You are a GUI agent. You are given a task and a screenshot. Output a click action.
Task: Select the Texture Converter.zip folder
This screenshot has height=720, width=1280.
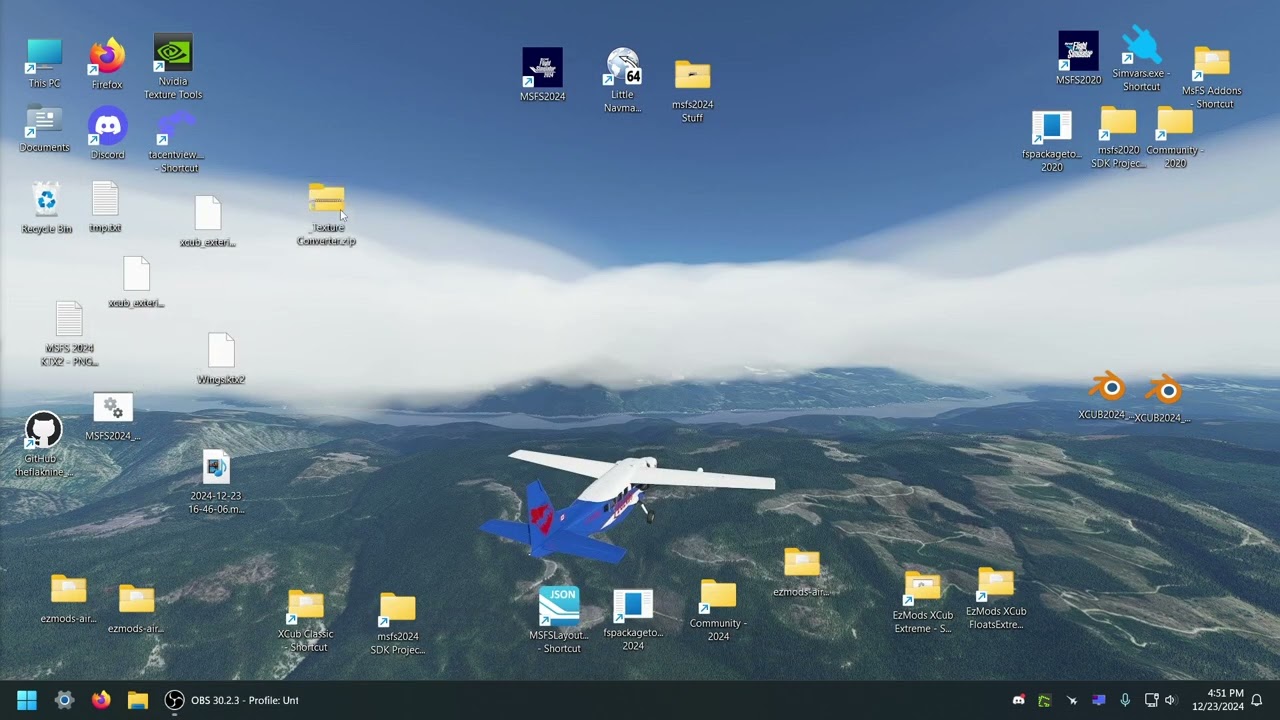[326, 215]
